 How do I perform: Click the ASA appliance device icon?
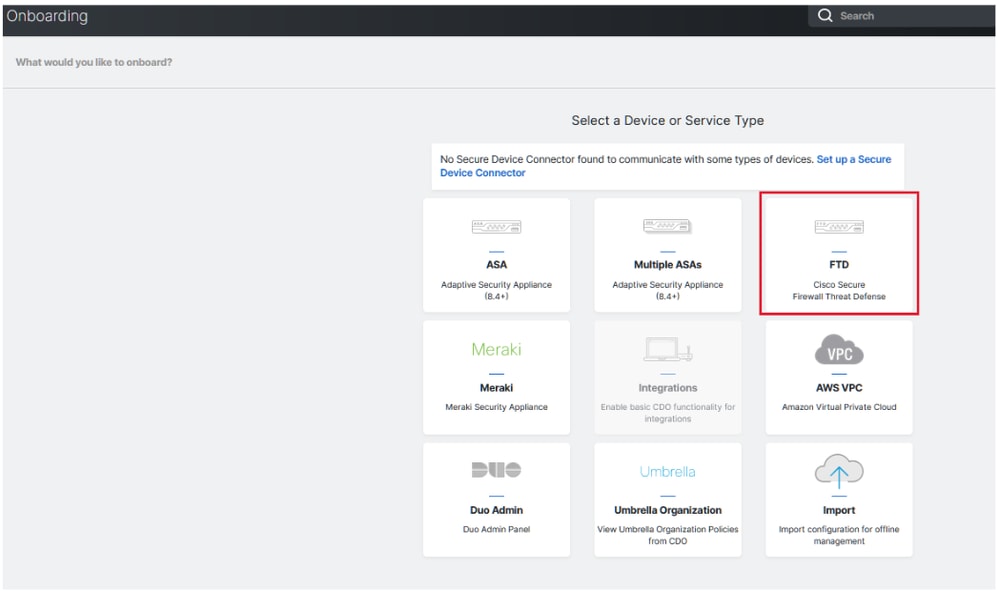(496, 227)
